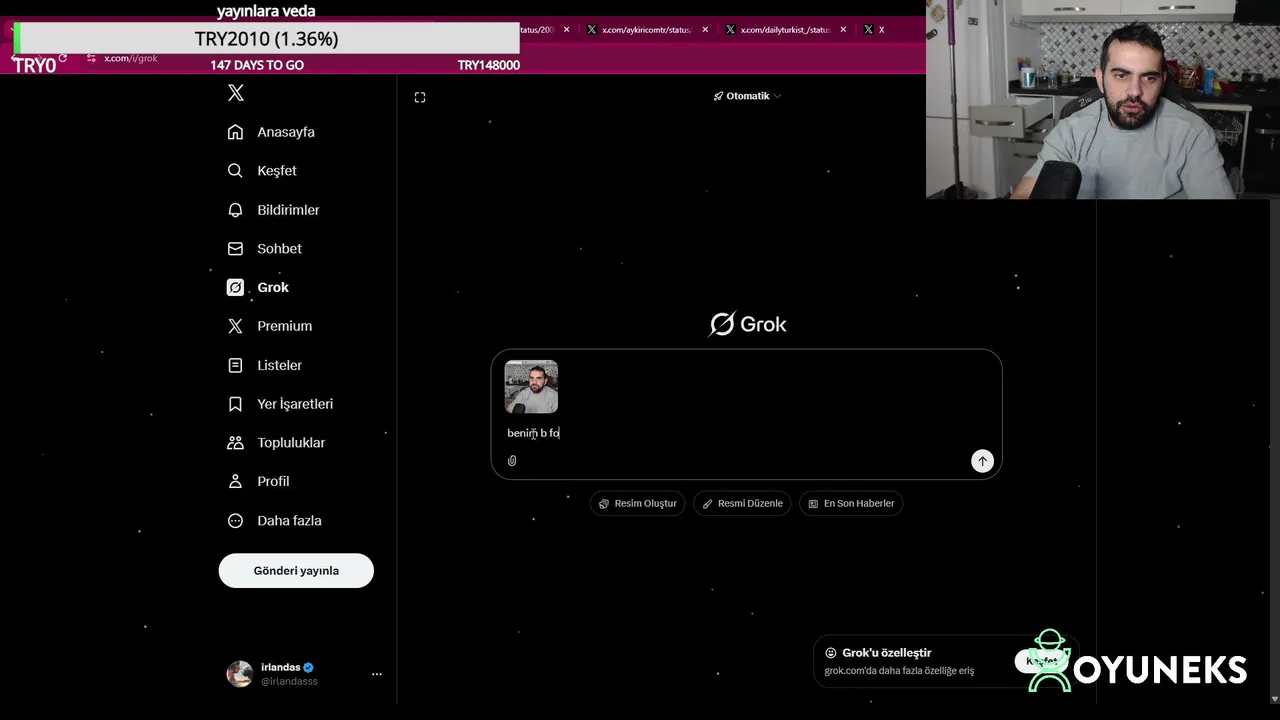
Task: Open Premium page
Action: click(x=284, y=326)
